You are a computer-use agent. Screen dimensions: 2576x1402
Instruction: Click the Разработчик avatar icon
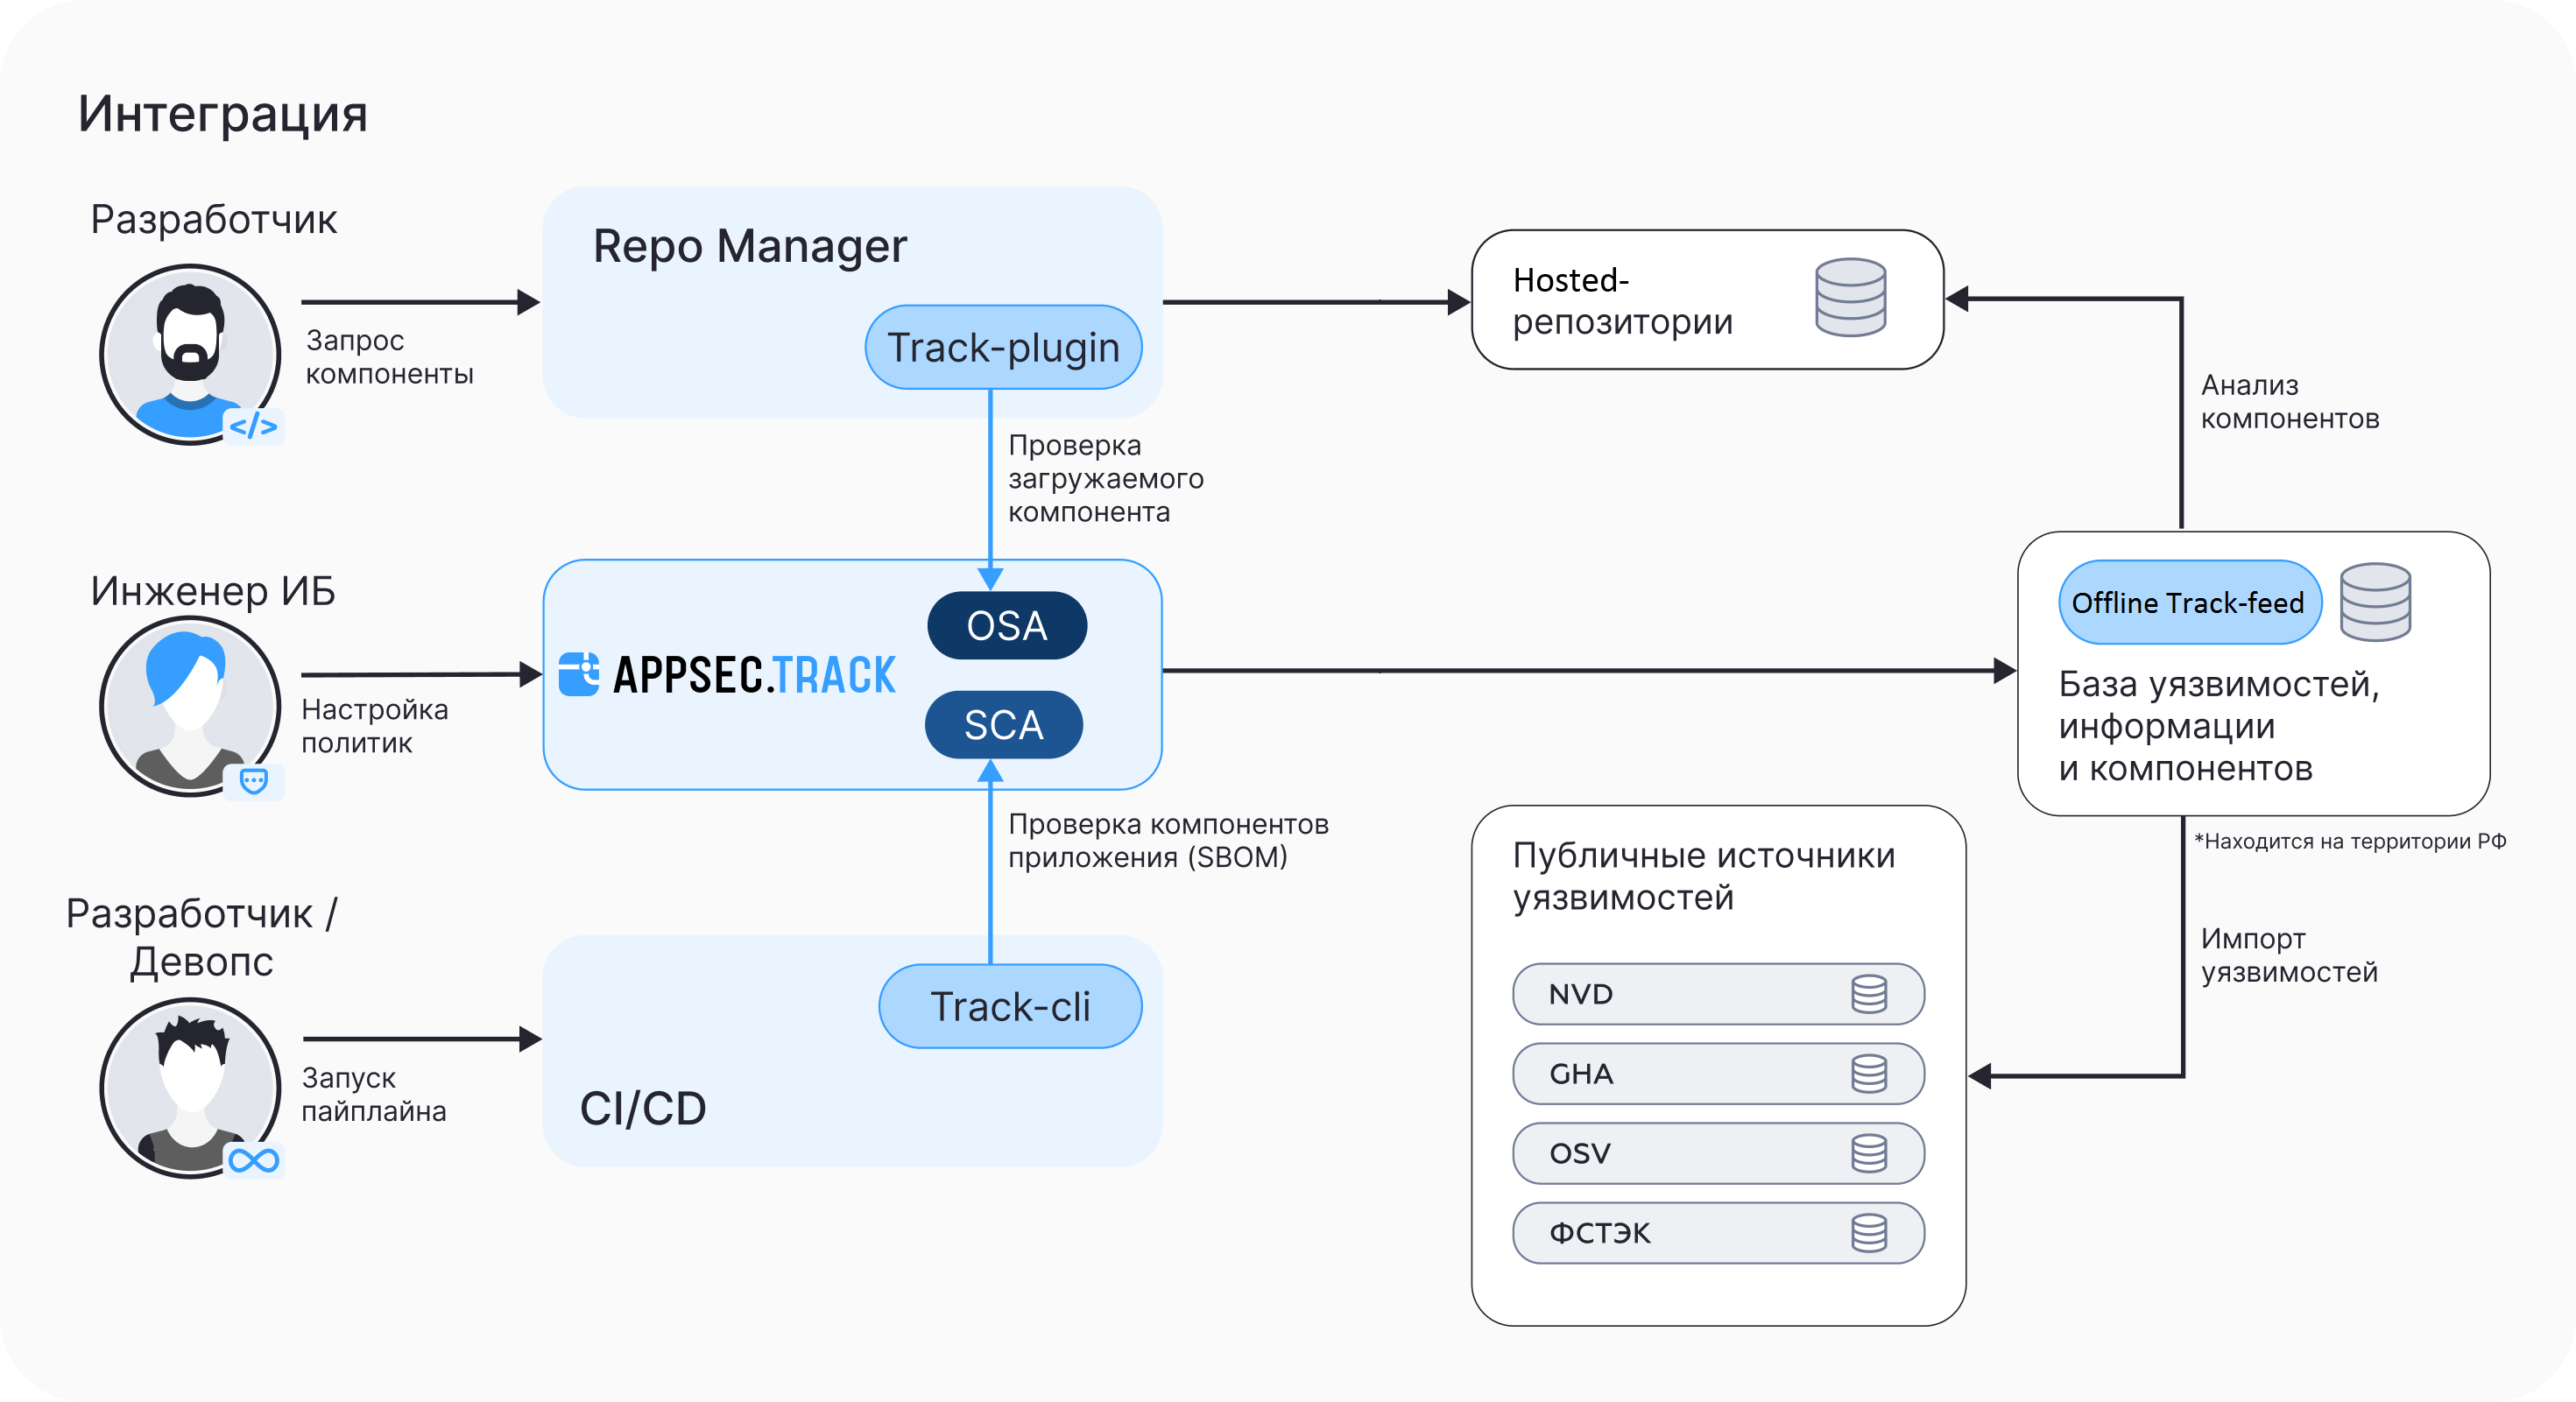[190, 354]
